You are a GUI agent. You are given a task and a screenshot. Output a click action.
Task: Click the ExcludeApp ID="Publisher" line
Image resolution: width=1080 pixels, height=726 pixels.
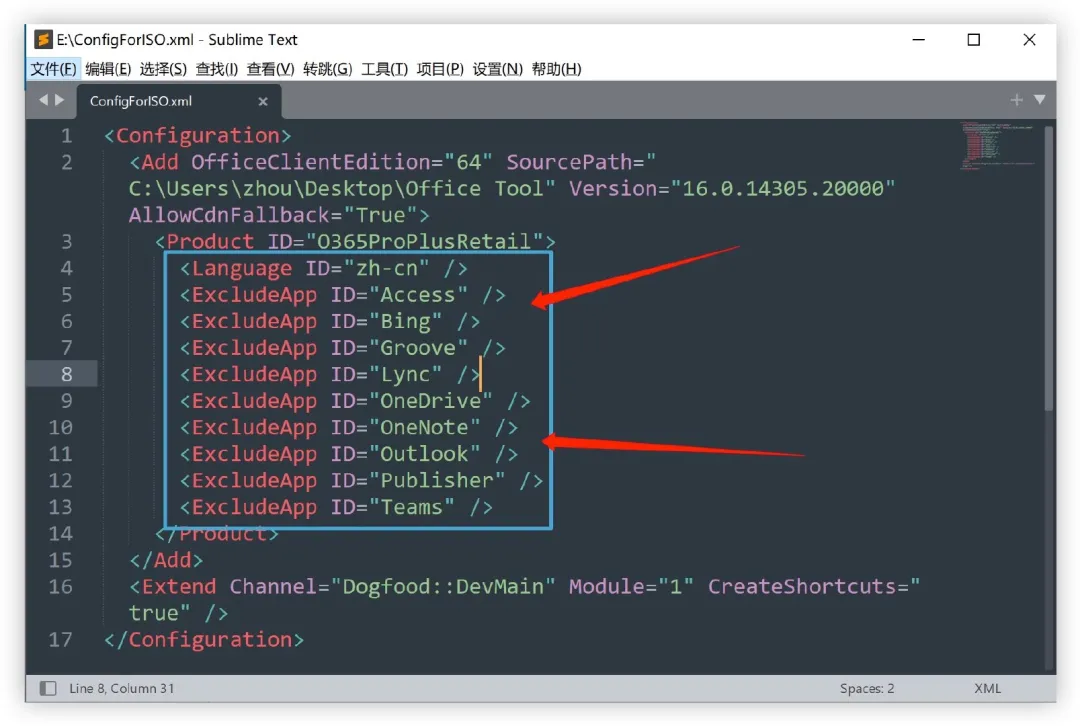pyautogui.click(x=362, y=481)
